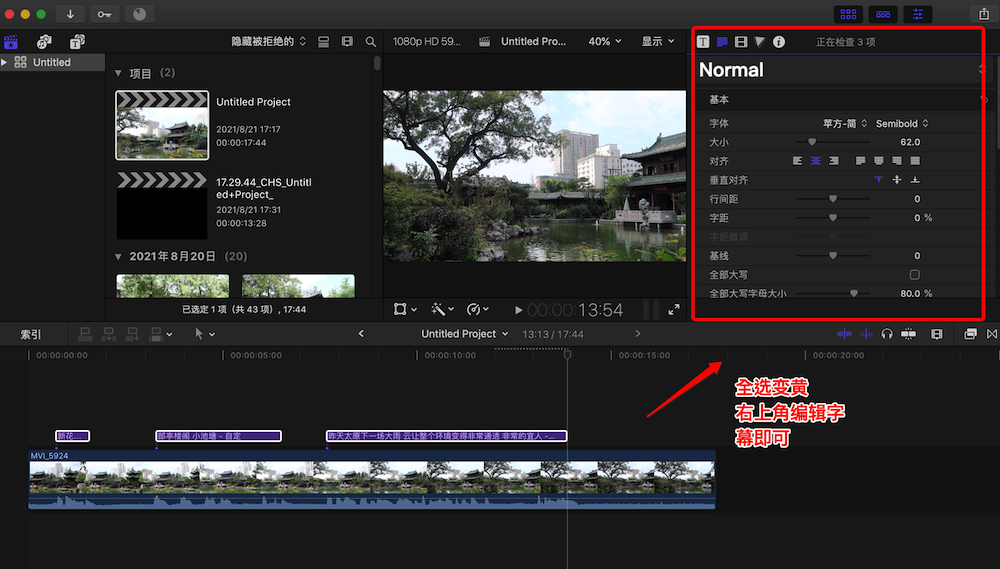The height and width of the screenshot is (569, 1000).
Task: Enter full-screen viewer mode
Action: click(x=674, y=310)
